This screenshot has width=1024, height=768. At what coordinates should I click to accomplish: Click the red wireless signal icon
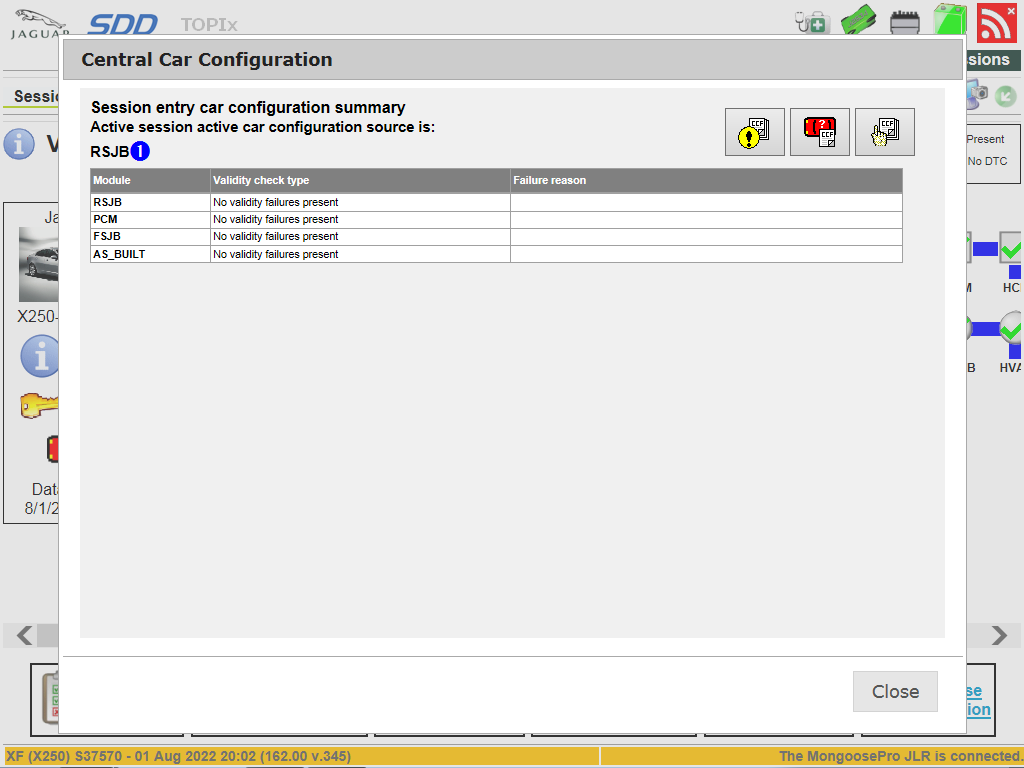click(x=996, y=22)
